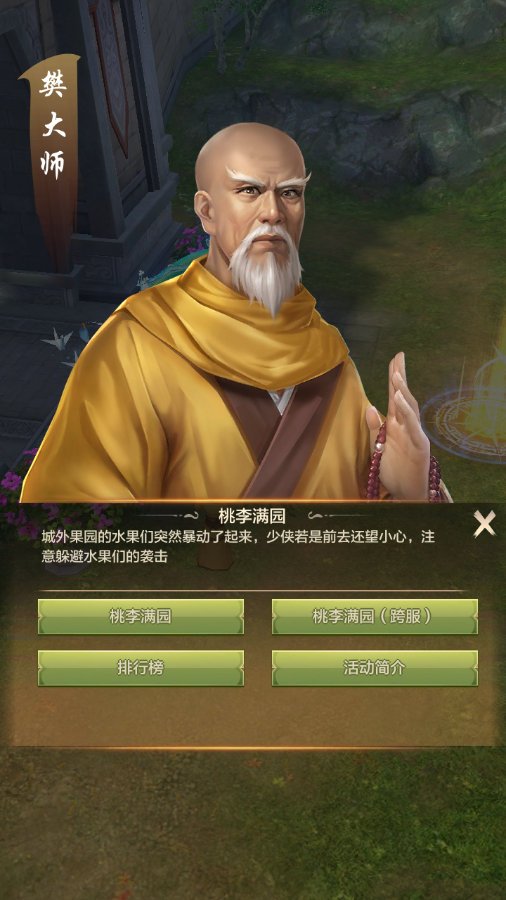The width and height of the screenshot is (506, 900).
Task: Click the 桃李满园 dialog title
Action: click(x=252, y=516)
